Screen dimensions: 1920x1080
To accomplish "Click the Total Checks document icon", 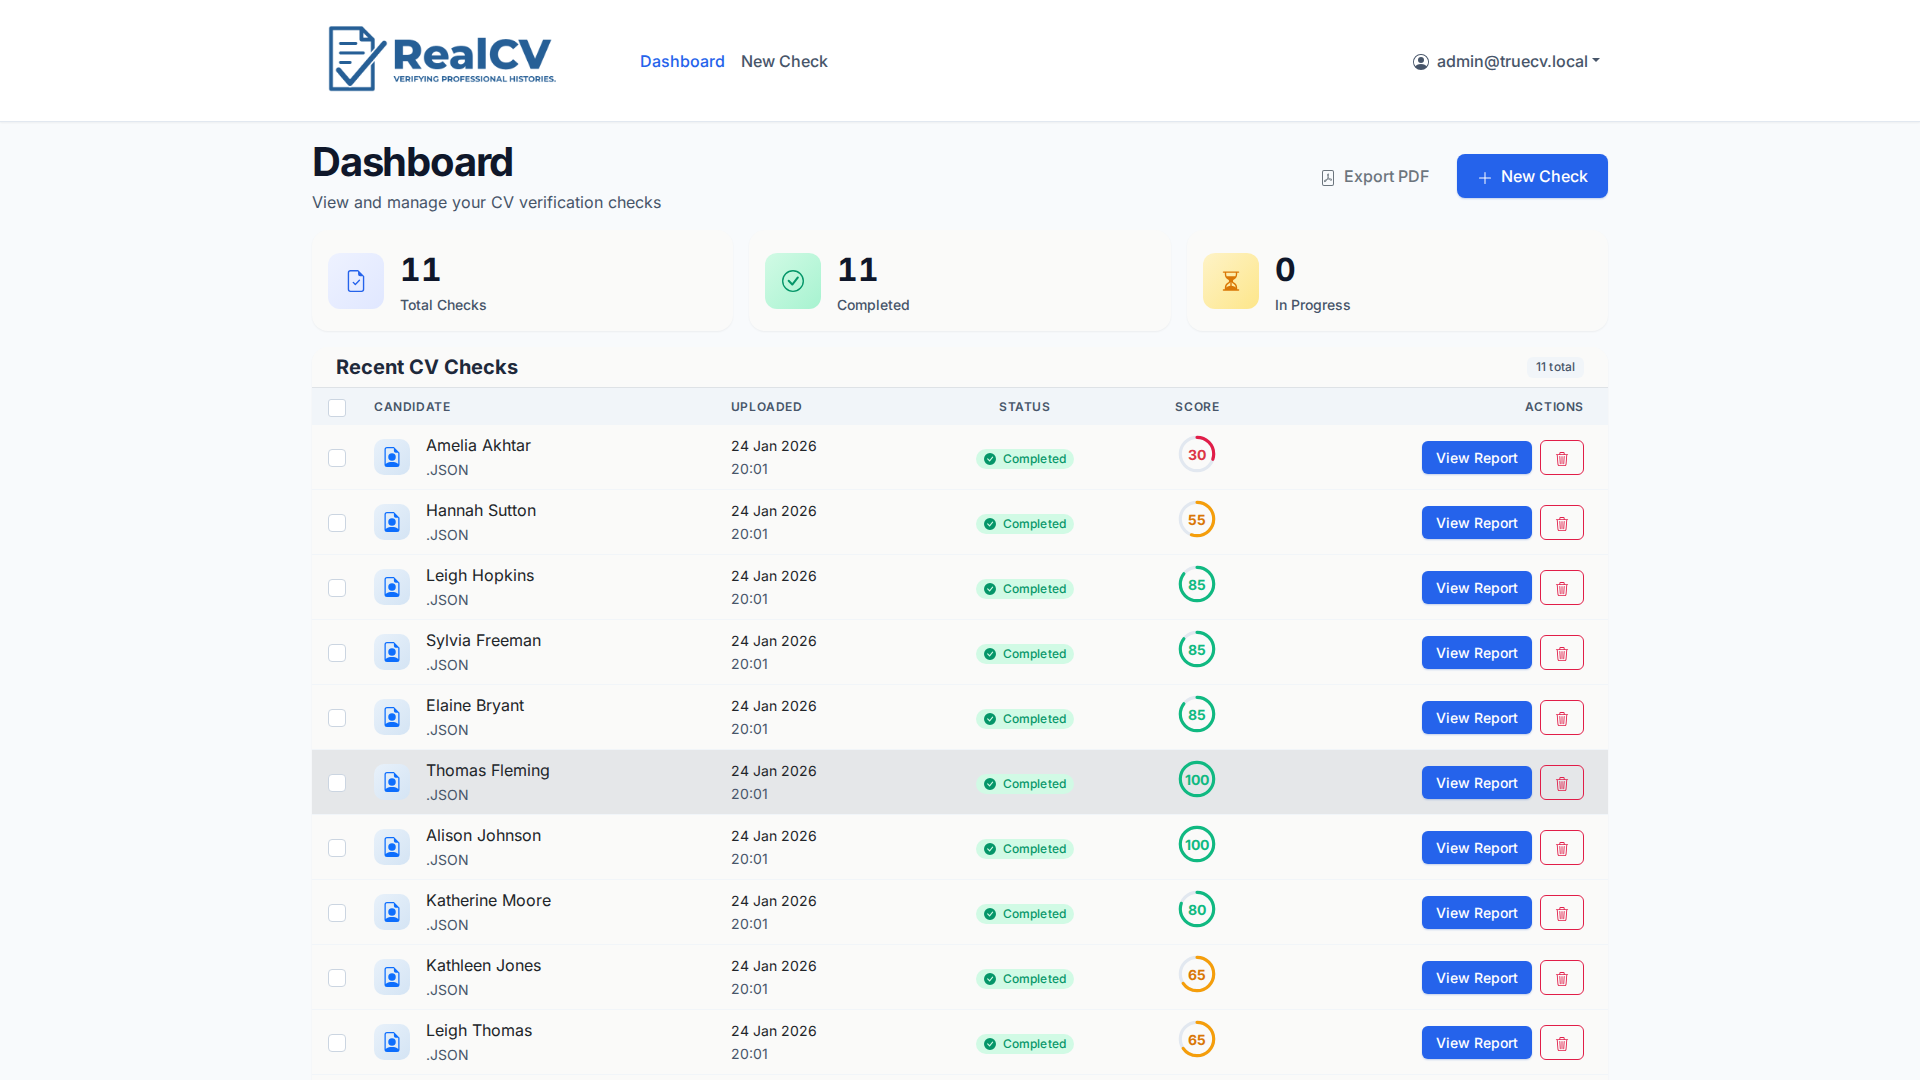I will pos(356,281).
